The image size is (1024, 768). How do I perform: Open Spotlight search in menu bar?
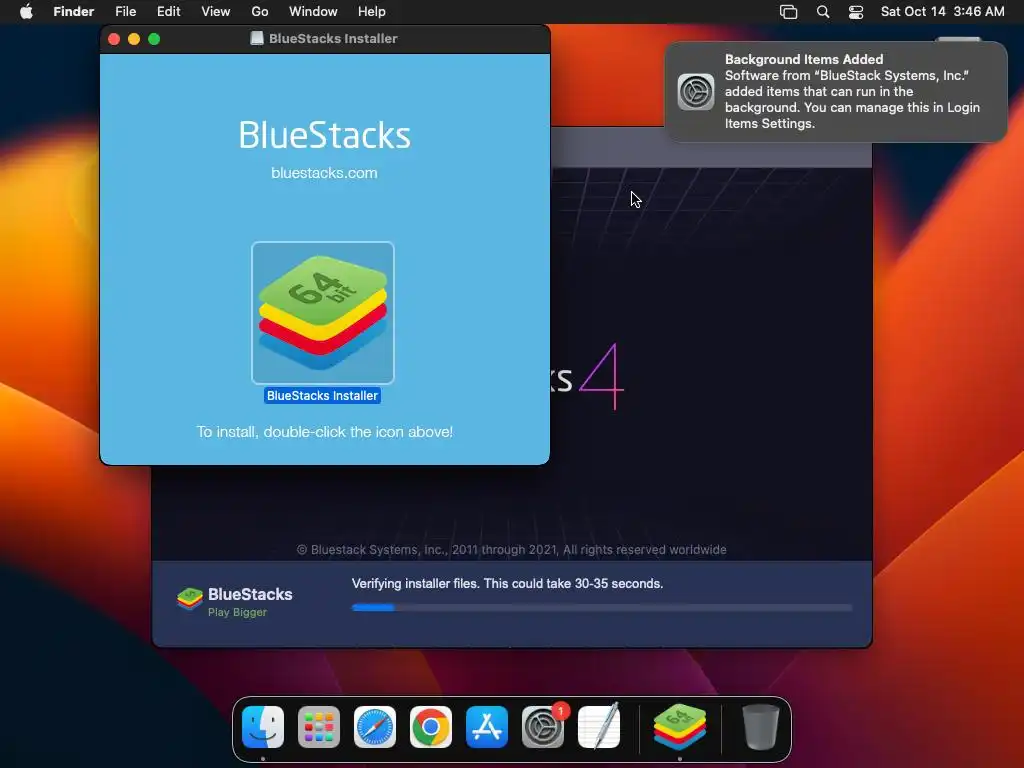point(823,12)
